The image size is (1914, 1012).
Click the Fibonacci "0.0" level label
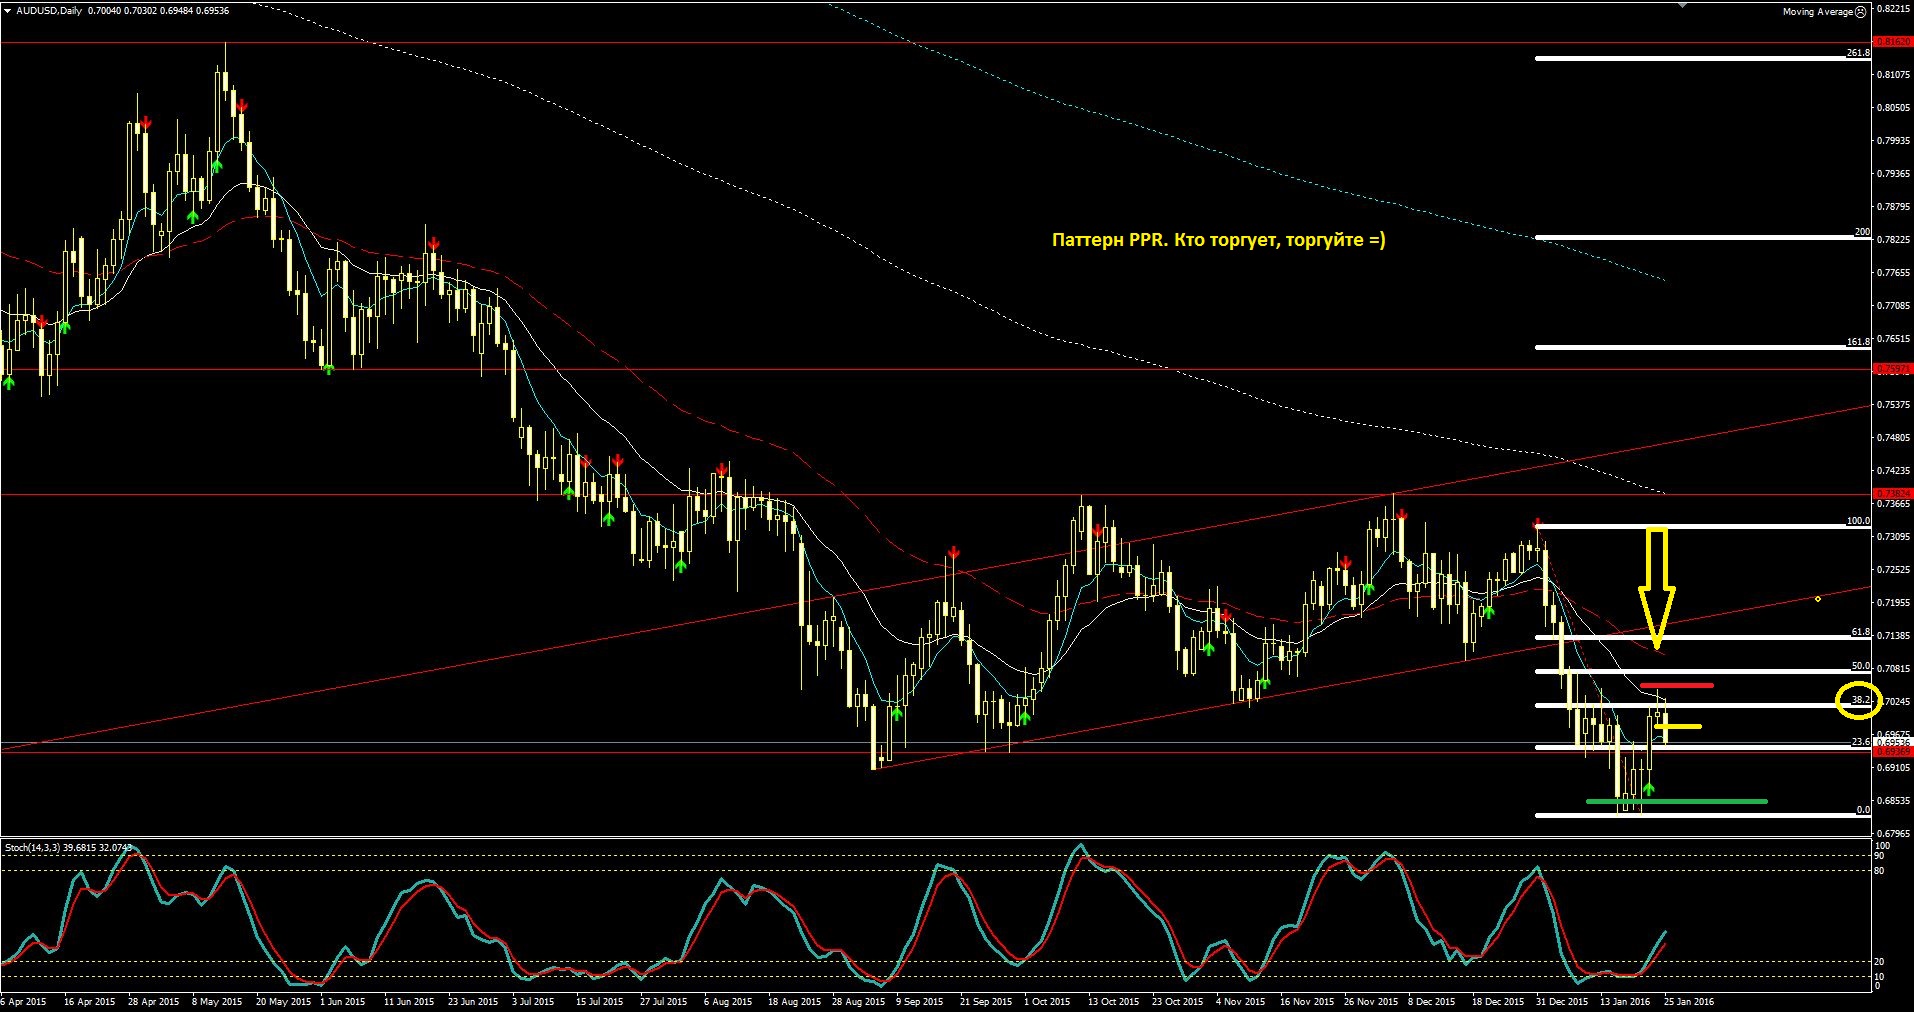tap(1863, 810)
